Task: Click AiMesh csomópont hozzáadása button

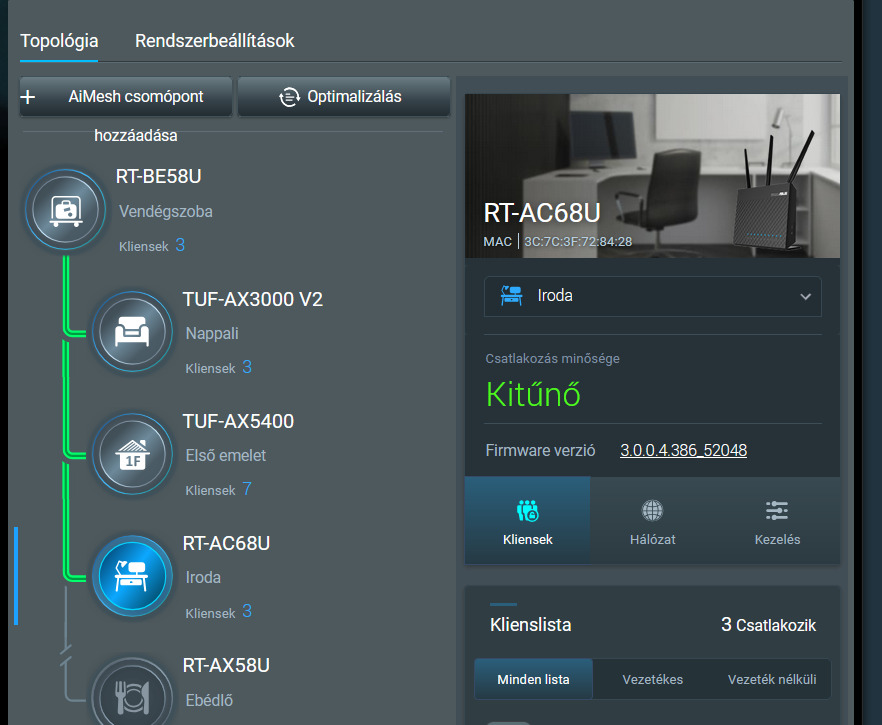Action: click(126, 97)
